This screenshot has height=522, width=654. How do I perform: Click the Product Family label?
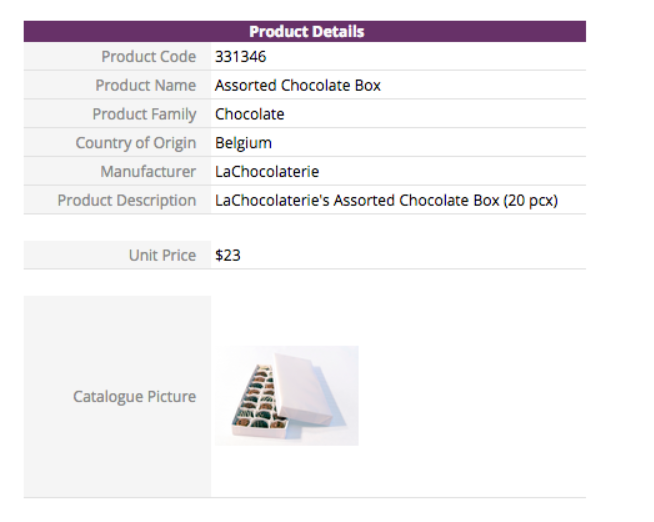click(144, 114)
